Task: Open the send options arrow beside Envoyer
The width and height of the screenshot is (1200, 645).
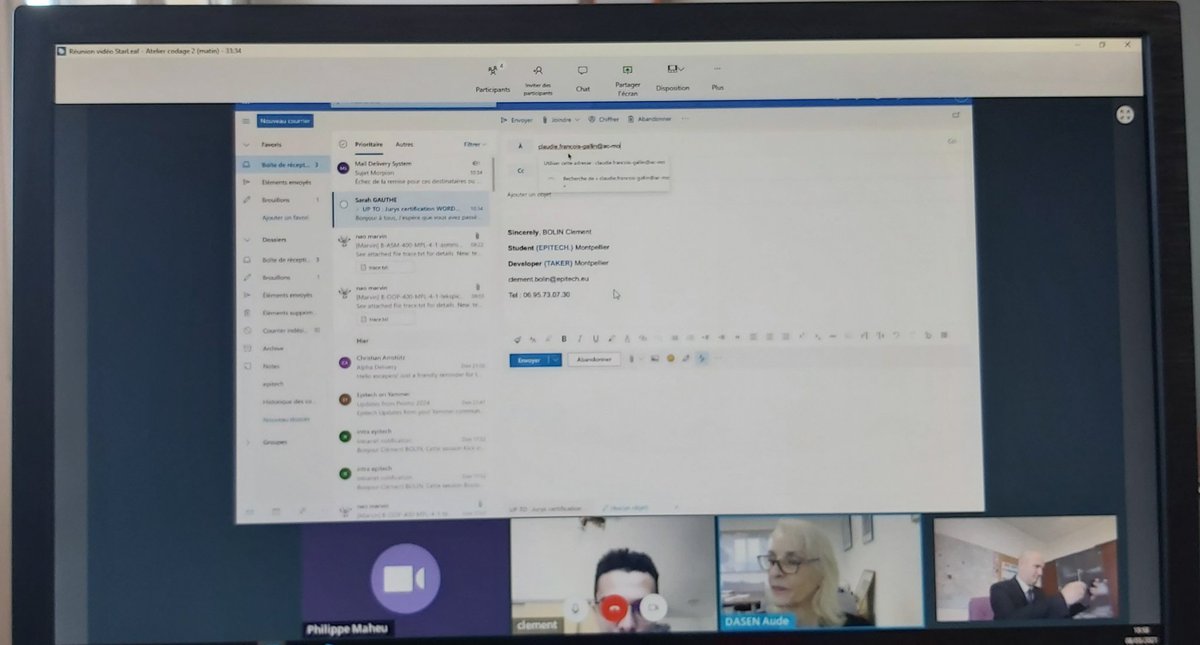Action: 556,359
